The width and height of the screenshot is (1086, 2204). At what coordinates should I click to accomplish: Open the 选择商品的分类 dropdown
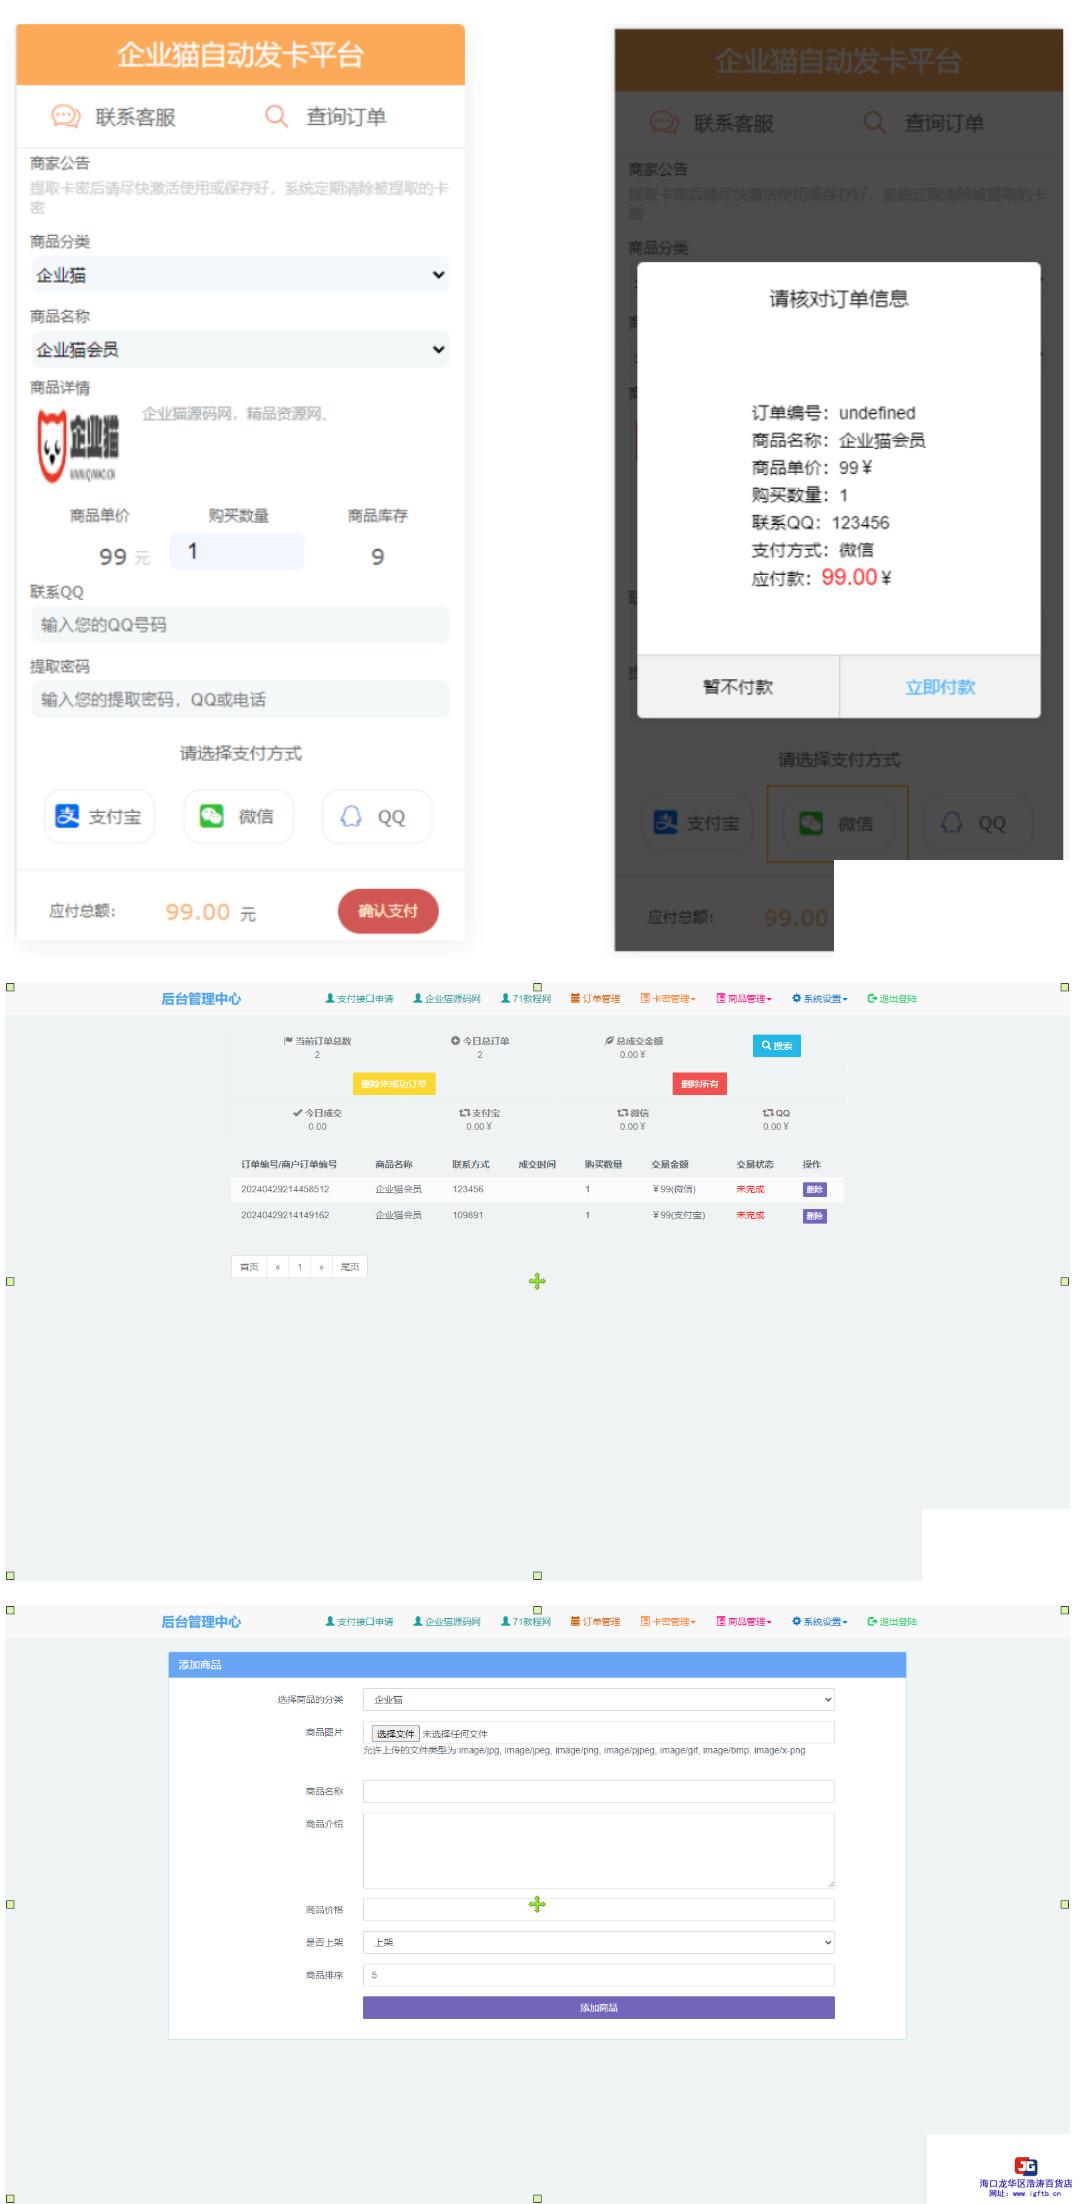tap(599, 1700)
